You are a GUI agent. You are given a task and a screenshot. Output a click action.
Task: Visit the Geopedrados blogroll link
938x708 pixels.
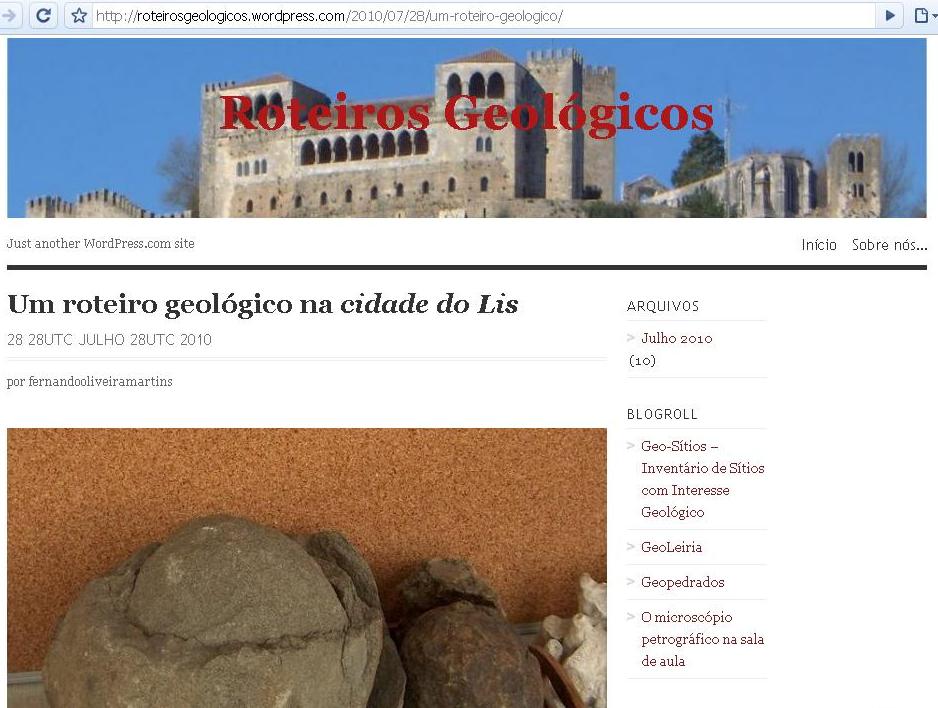click(683, 582)
